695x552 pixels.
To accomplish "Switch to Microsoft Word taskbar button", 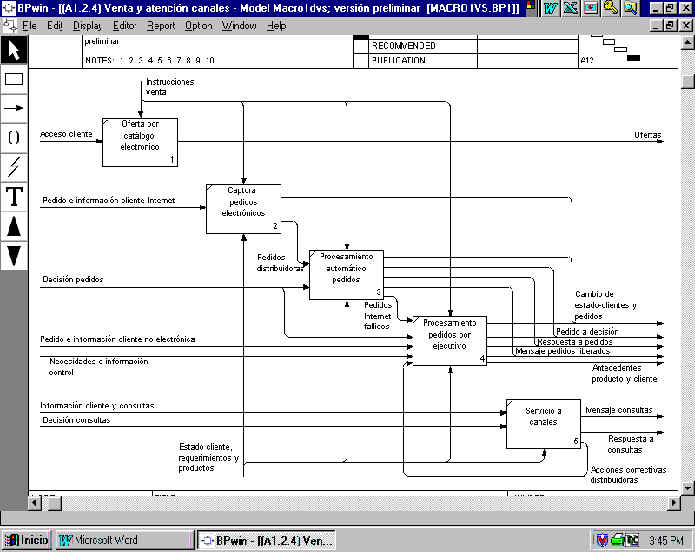I will coord(125,540).
